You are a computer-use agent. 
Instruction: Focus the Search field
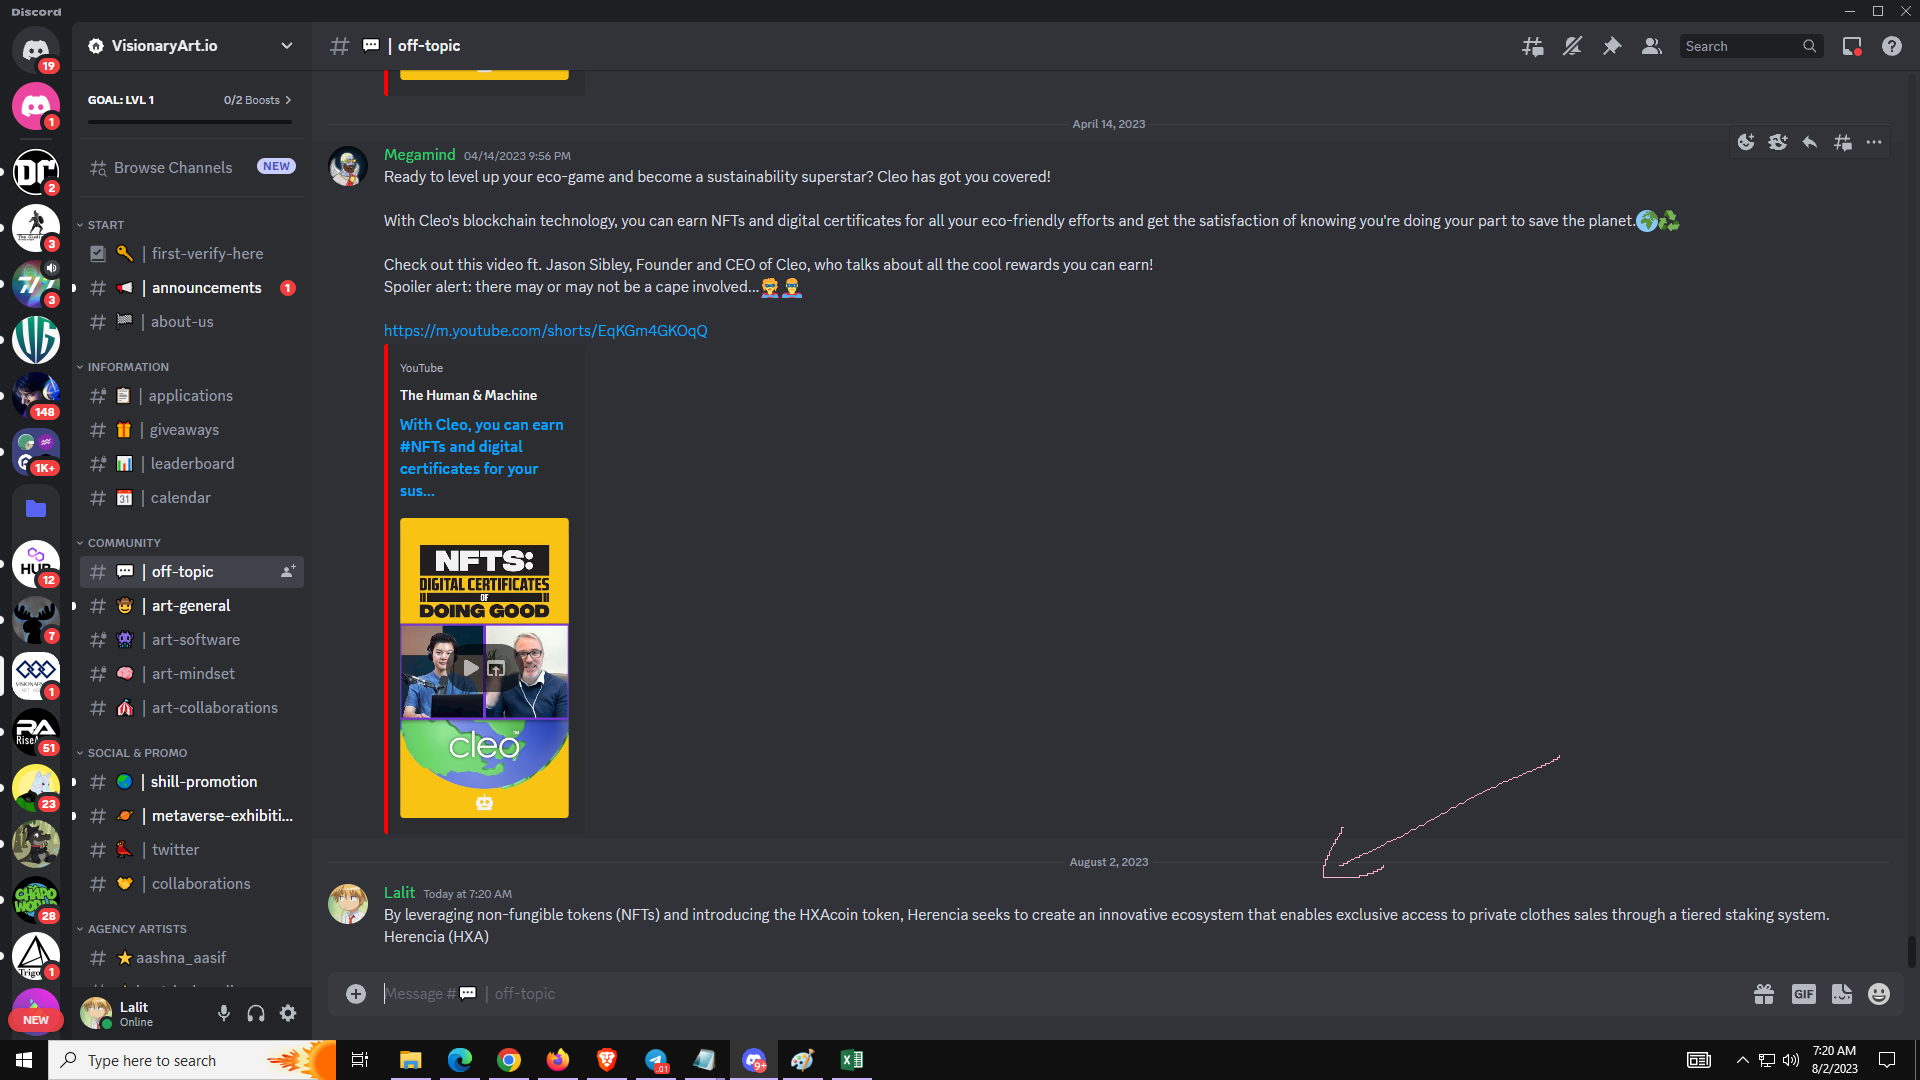point(1751,46)
